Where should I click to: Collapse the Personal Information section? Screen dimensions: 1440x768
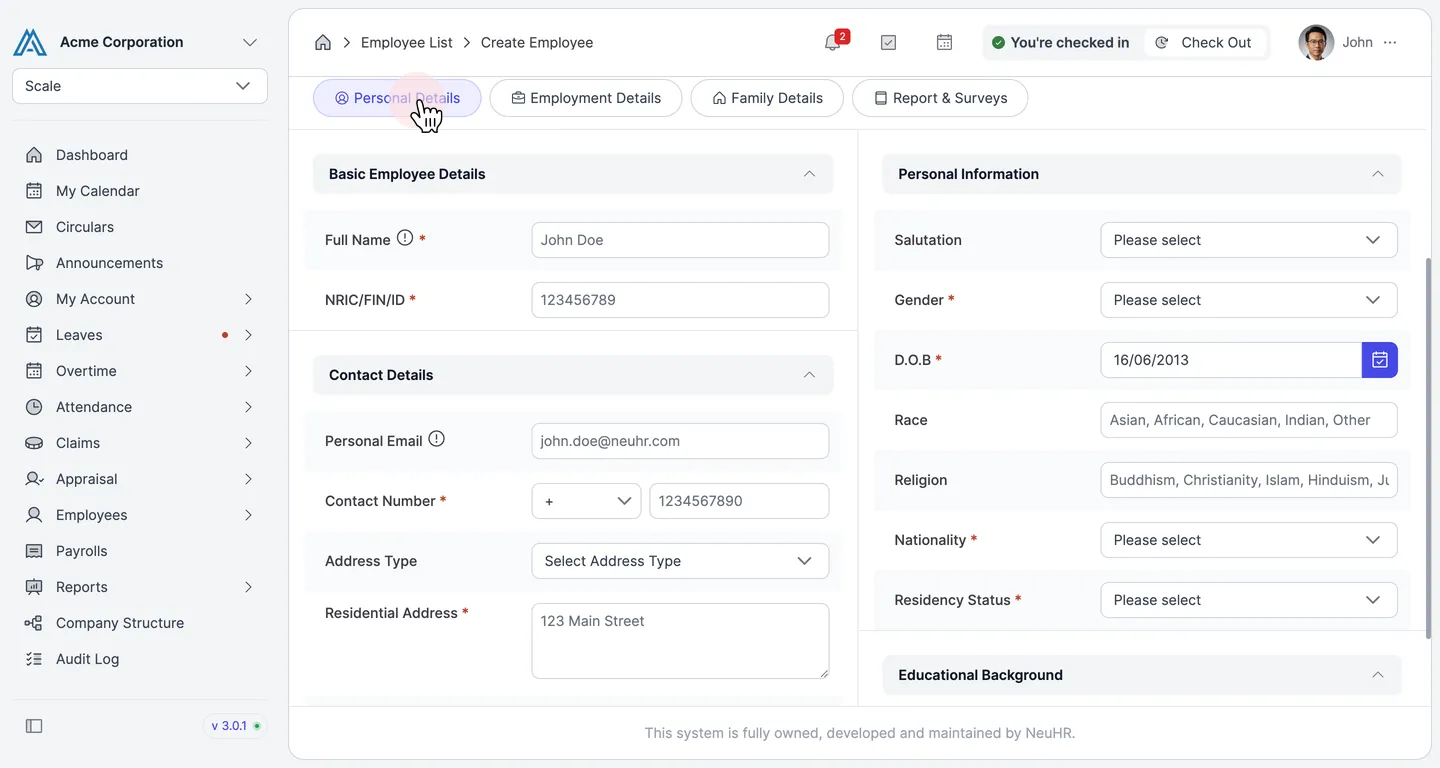pyautogui.click(x=1378, y=174)
